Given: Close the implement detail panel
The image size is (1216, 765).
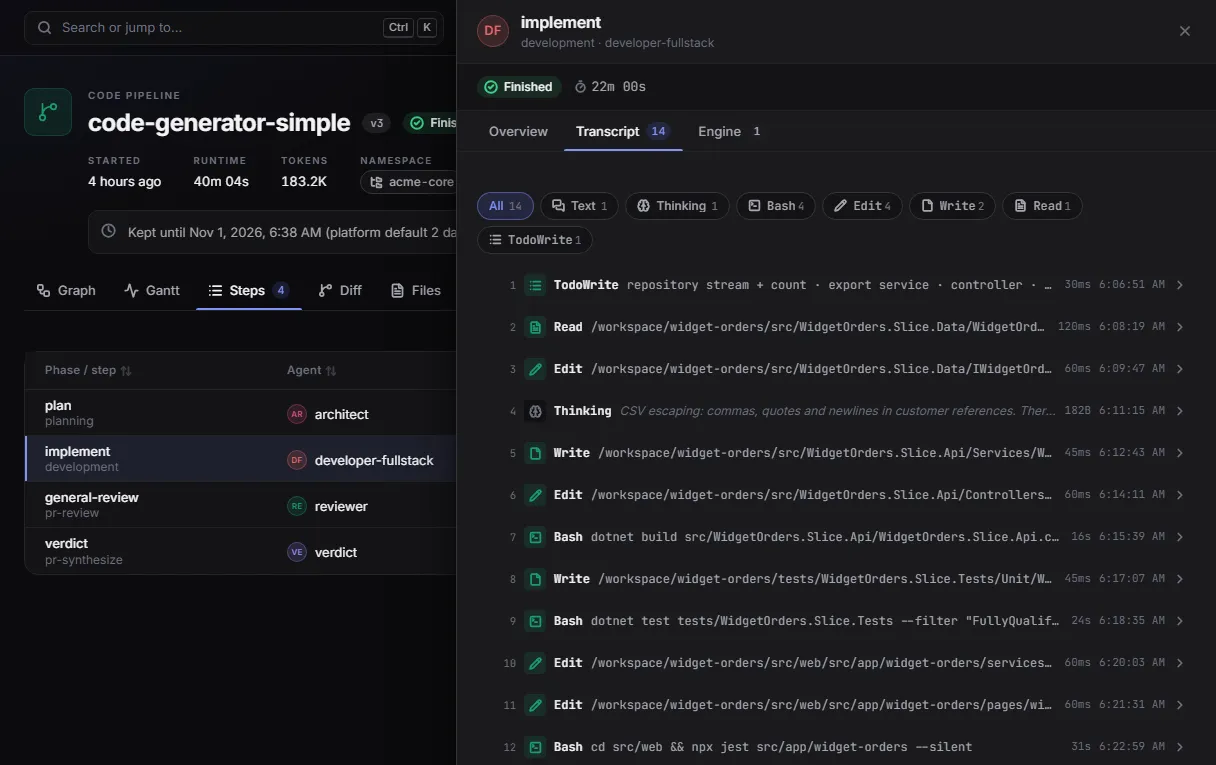Looking at the screenshot, I should [x=1185, y=31].
